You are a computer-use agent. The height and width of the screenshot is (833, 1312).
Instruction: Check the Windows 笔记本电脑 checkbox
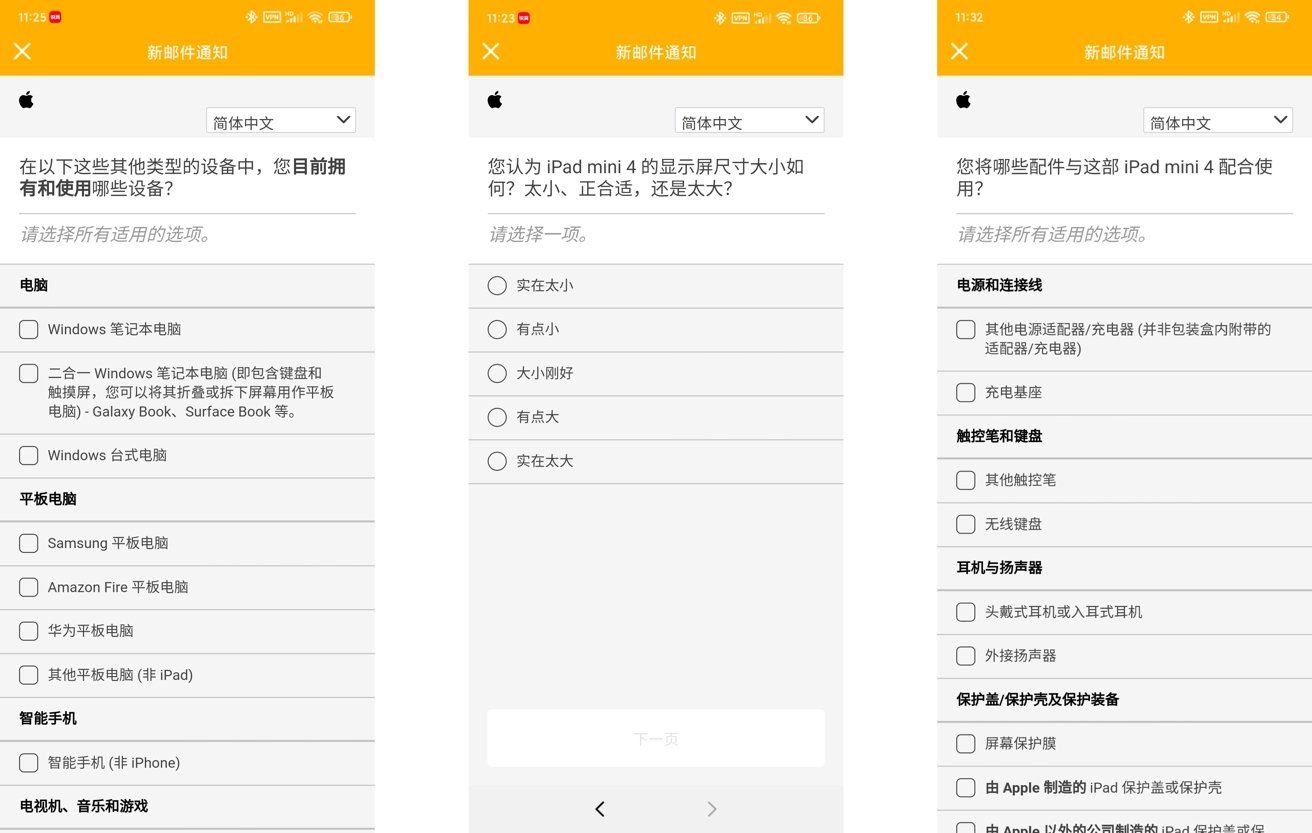(29, 329)
